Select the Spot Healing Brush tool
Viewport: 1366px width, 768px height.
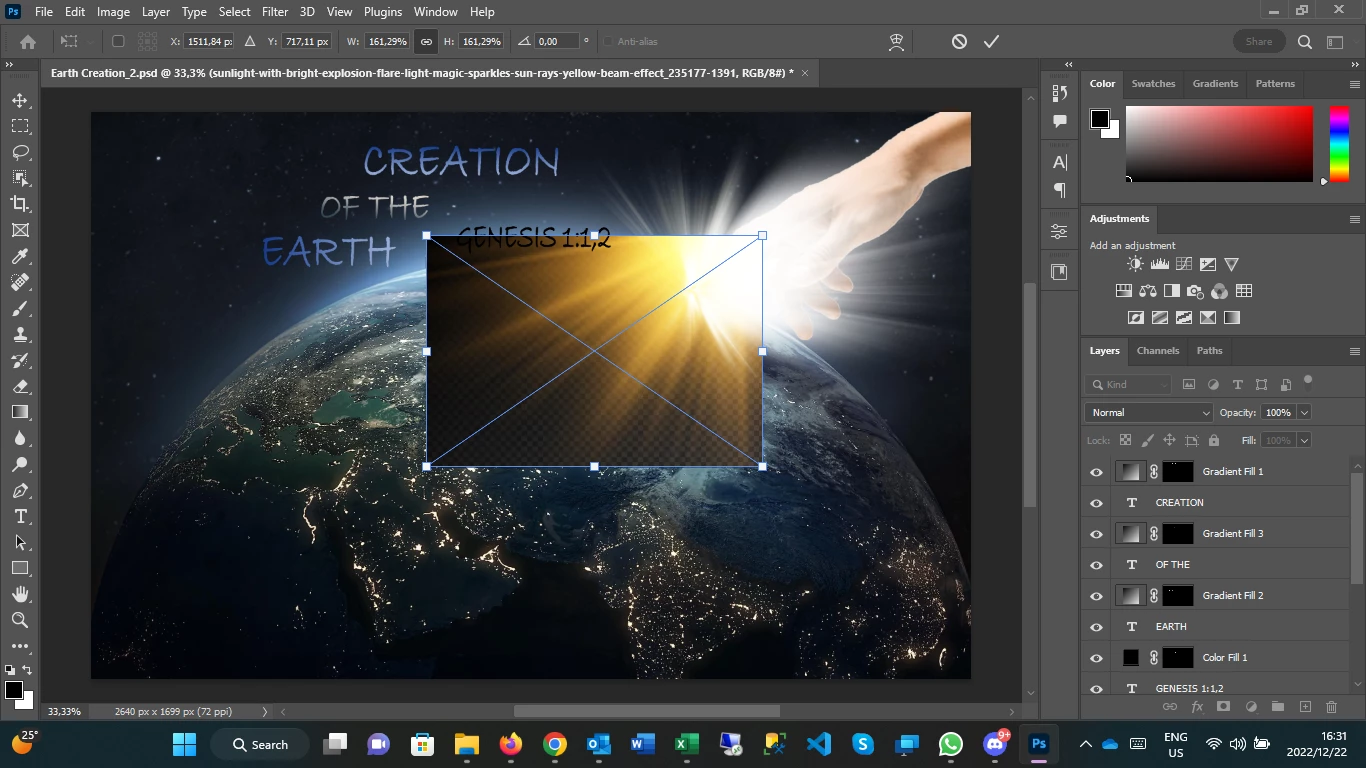coord(20,282)
